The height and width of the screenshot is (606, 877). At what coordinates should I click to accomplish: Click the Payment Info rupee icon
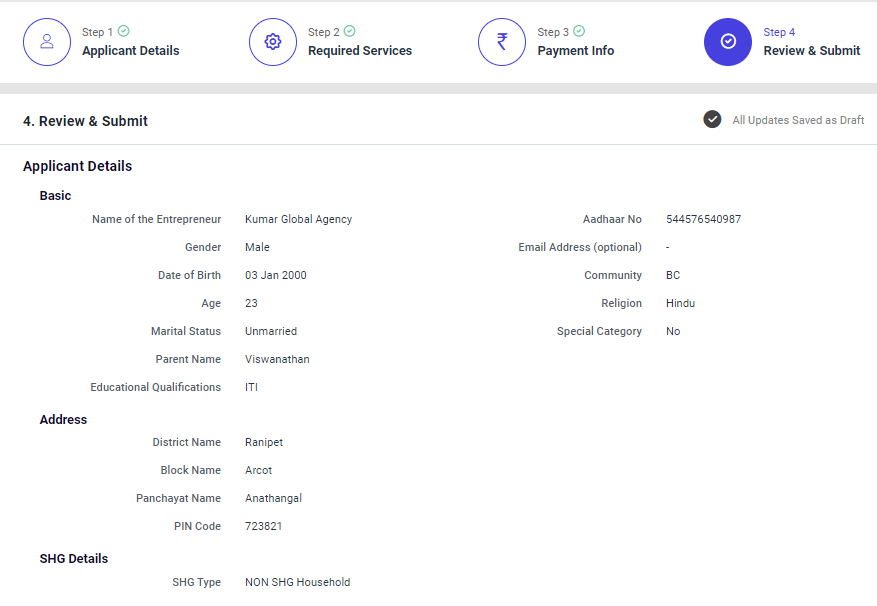point(502,42)
